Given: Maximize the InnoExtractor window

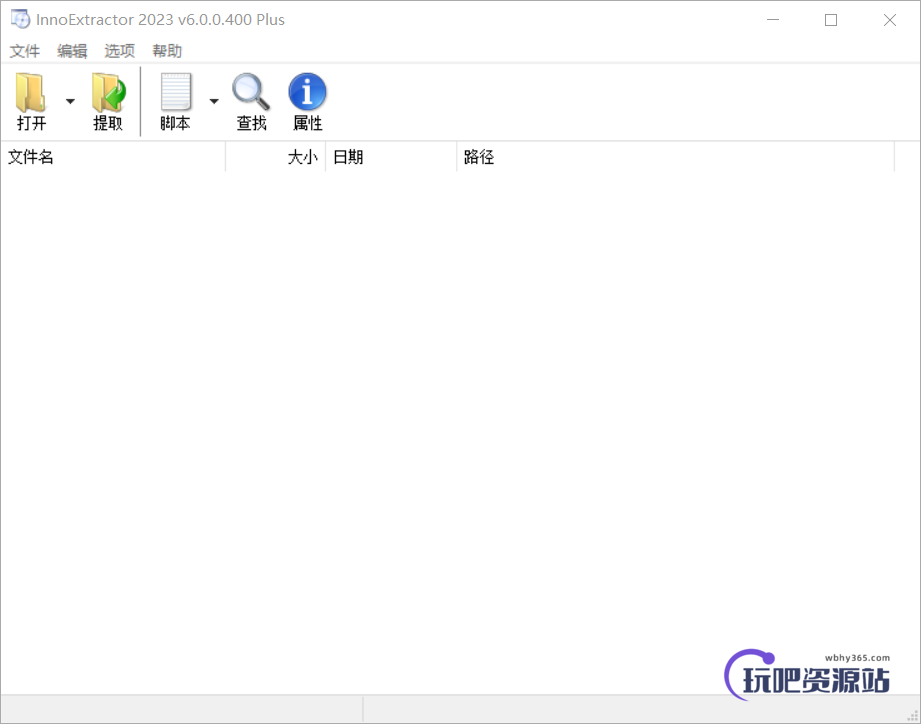Looking at the screenshot, I should [x=831, y=20].
